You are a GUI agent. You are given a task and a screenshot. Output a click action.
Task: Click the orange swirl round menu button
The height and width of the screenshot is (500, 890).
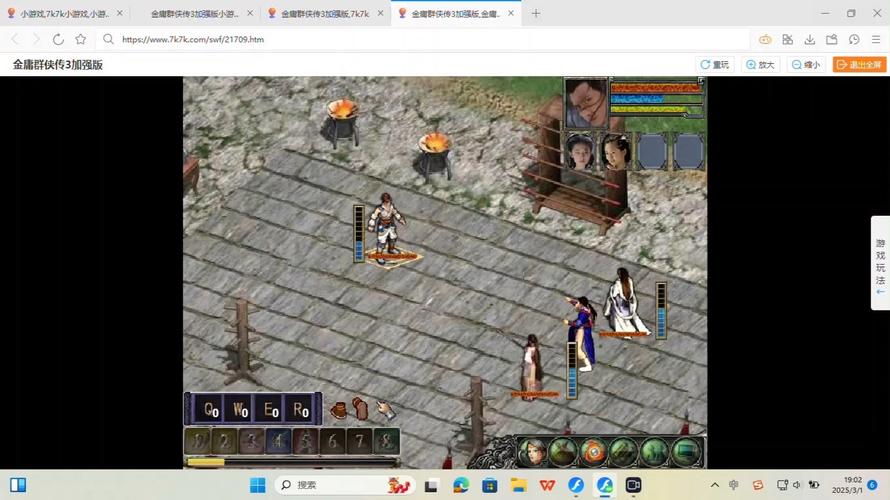coord(594,452)
